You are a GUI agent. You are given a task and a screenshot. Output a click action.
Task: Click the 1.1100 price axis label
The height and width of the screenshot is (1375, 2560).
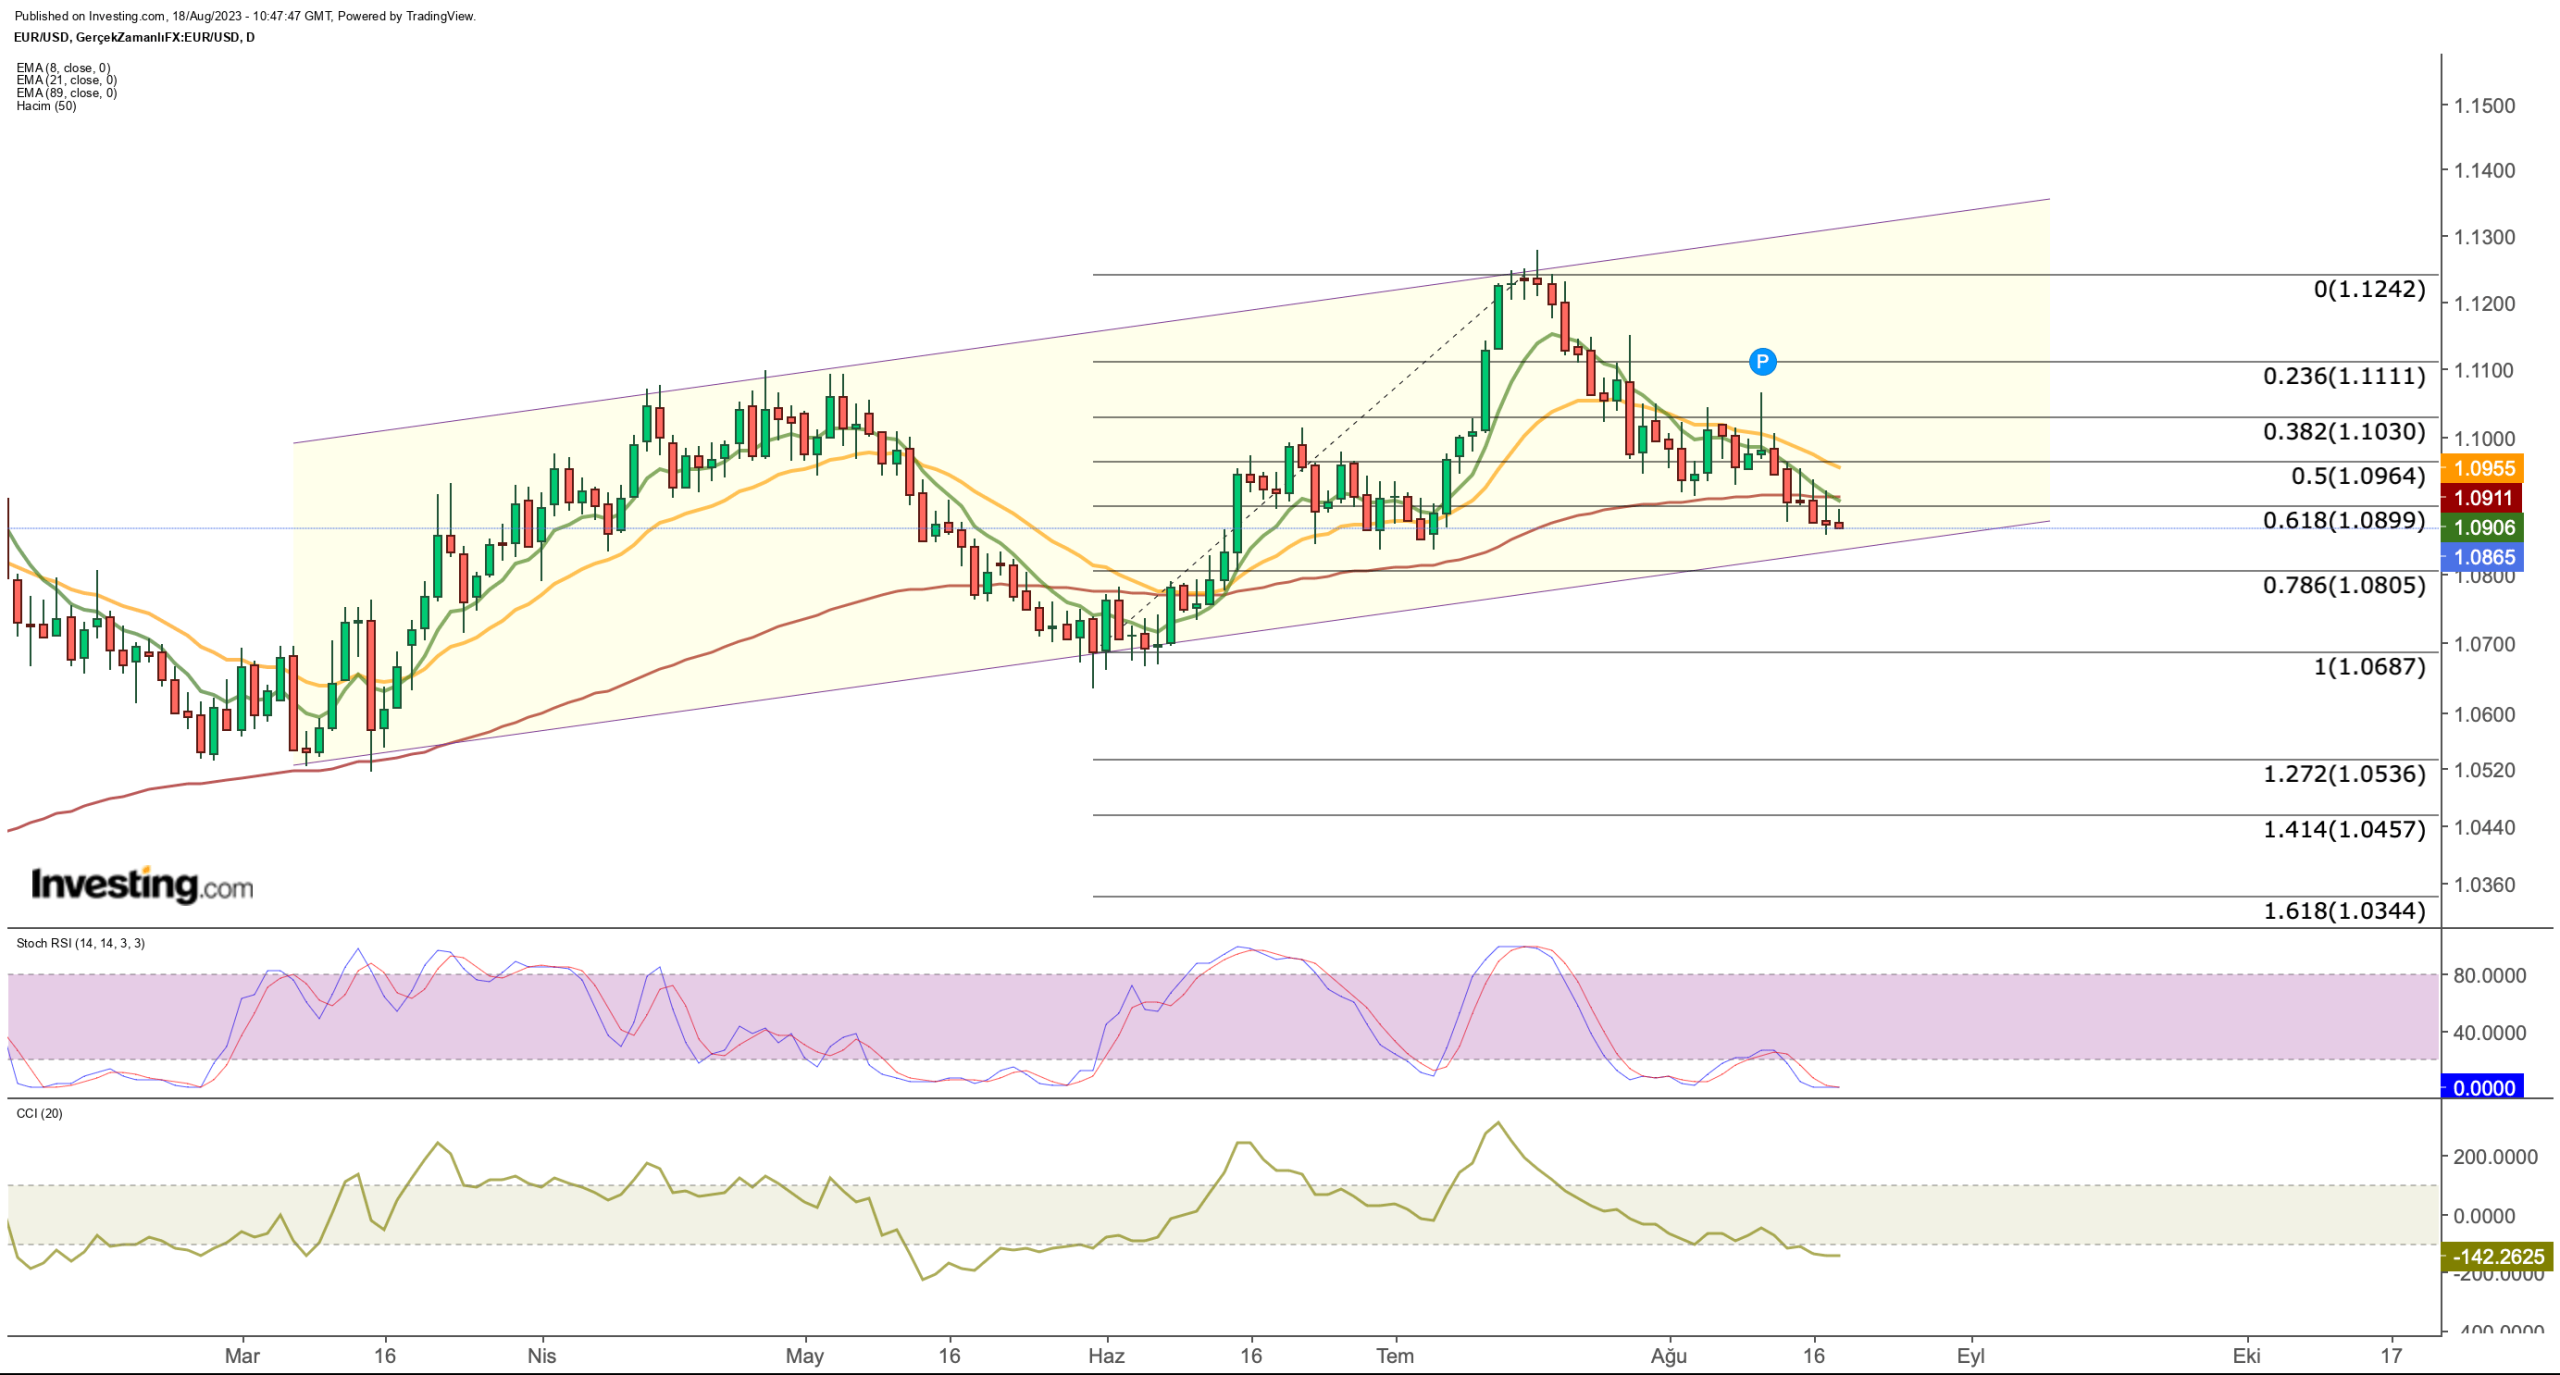coord(2484,370)
